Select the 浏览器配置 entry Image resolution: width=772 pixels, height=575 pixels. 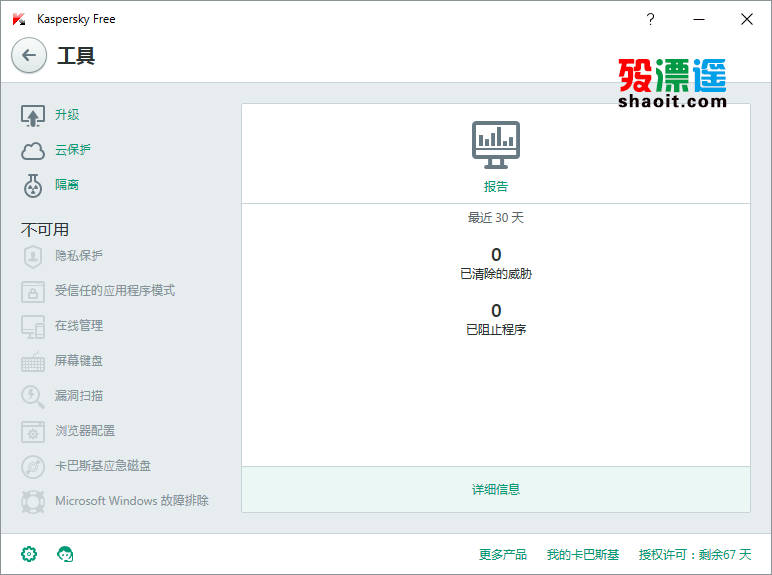tap(85, 431)
